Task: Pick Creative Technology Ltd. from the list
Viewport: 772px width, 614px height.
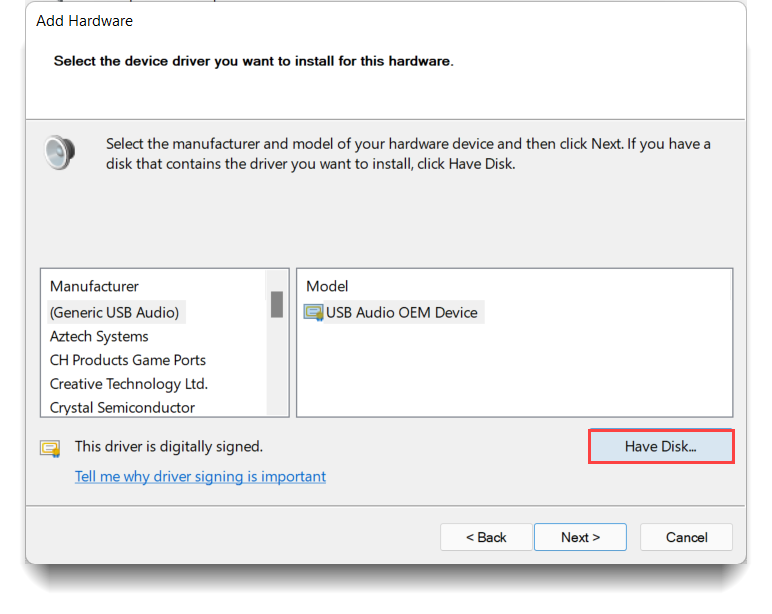Action: 129,384
